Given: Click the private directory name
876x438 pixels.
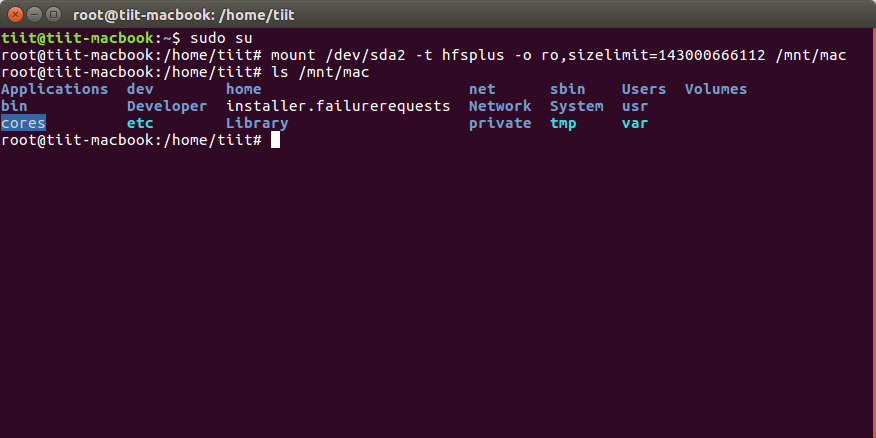Looking at the screenshot, I should point(500,124).
